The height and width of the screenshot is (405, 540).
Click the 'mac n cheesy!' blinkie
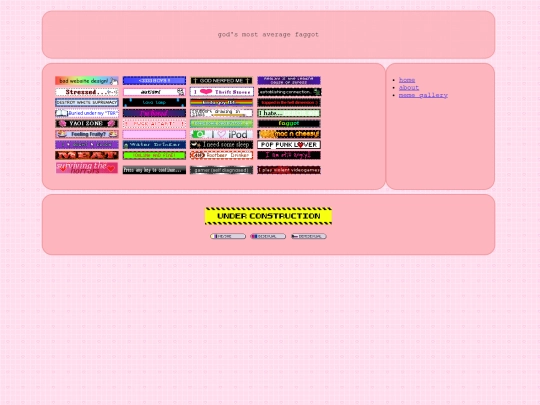point(289,134)
